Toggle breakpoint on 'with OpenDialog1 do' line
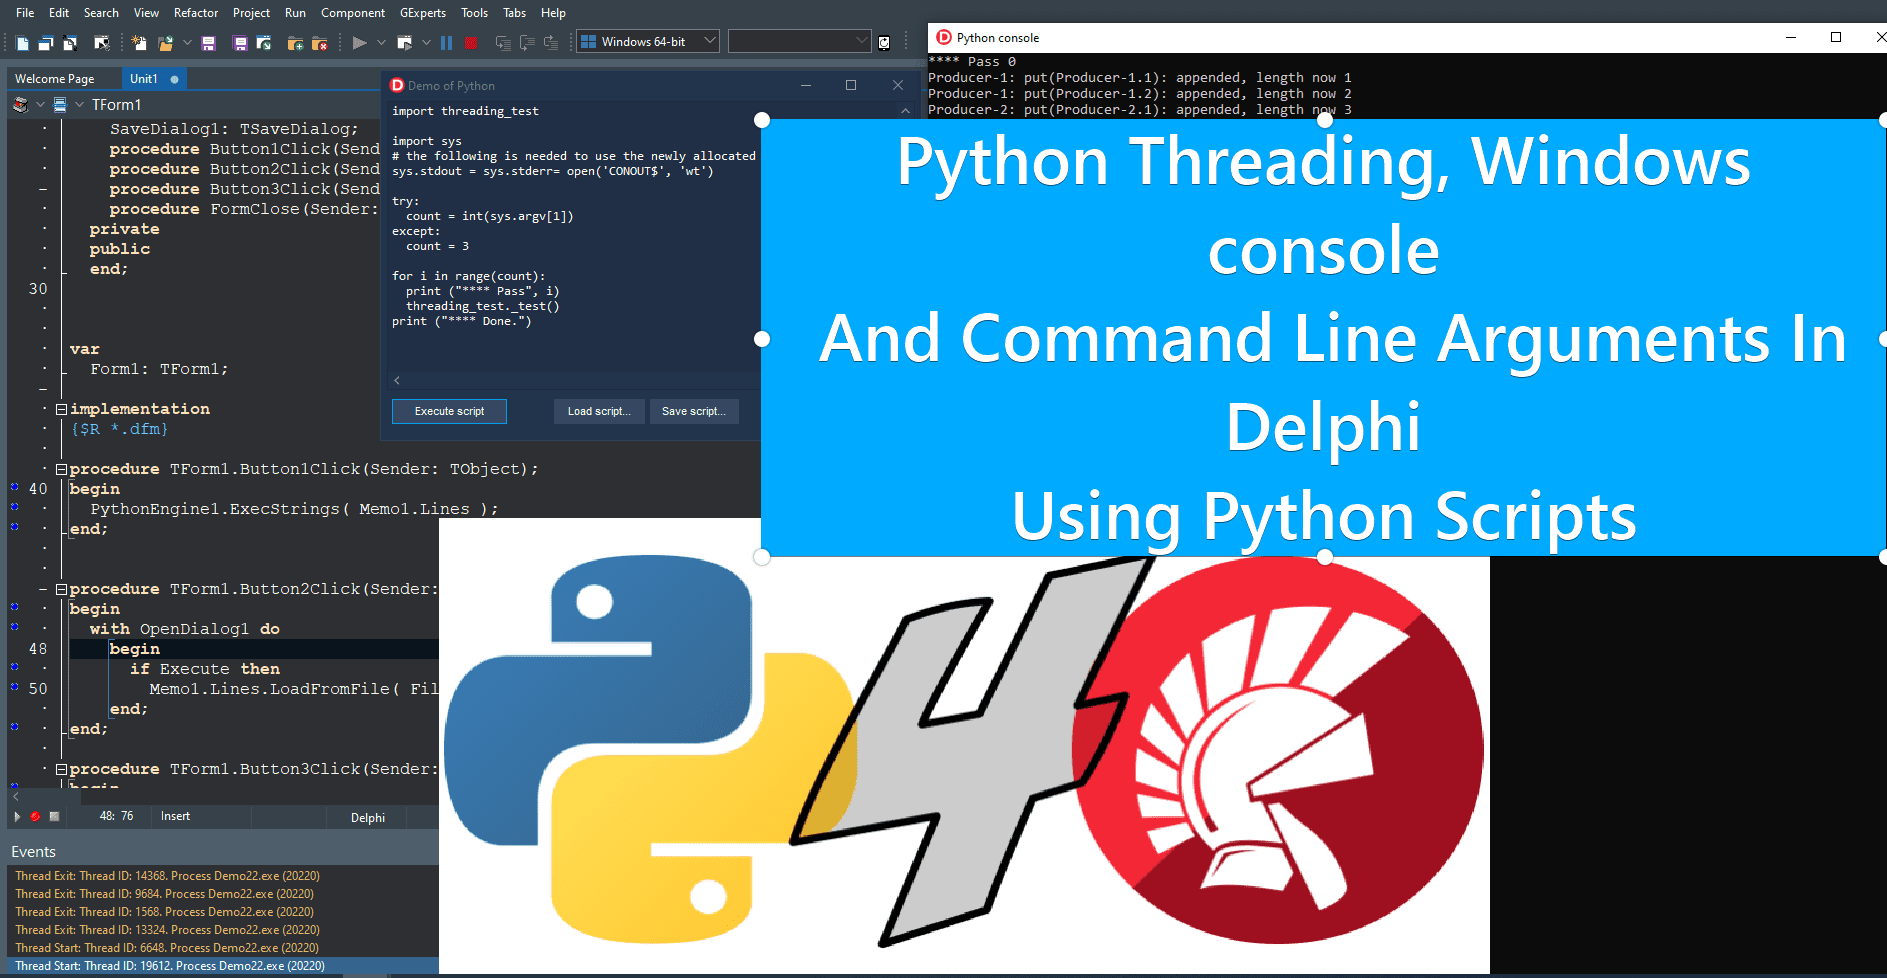1887x978 pixels. pos(15,628)
